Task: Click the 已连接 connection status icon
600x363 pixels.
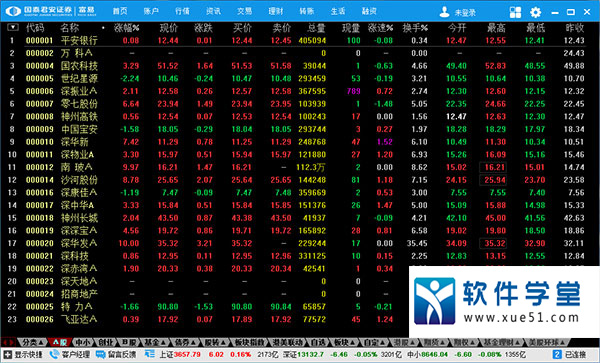Action: (x=558, y=355)
